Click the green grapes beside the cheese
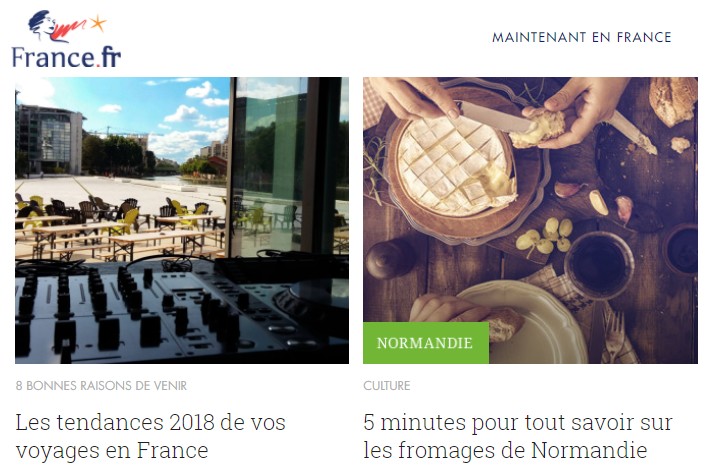This screenshot has height=467, width=708. coord(545,236)
